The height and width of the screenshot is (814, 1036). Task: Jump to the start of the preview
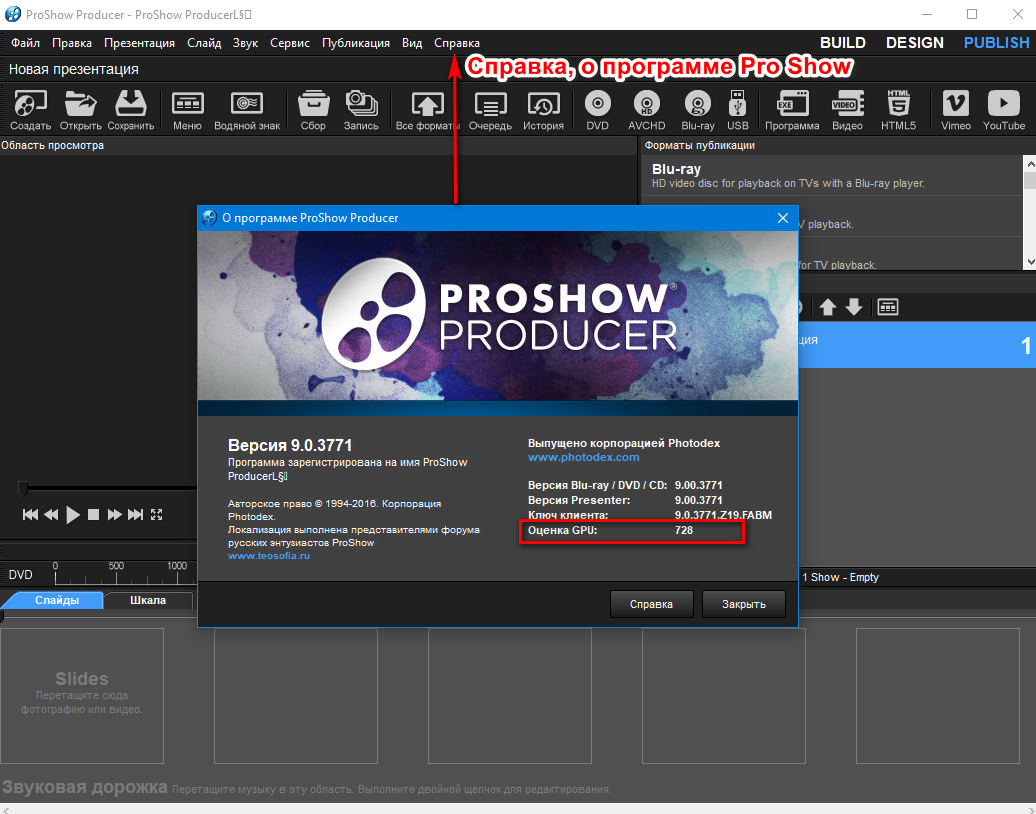click(x=30, y=514)
